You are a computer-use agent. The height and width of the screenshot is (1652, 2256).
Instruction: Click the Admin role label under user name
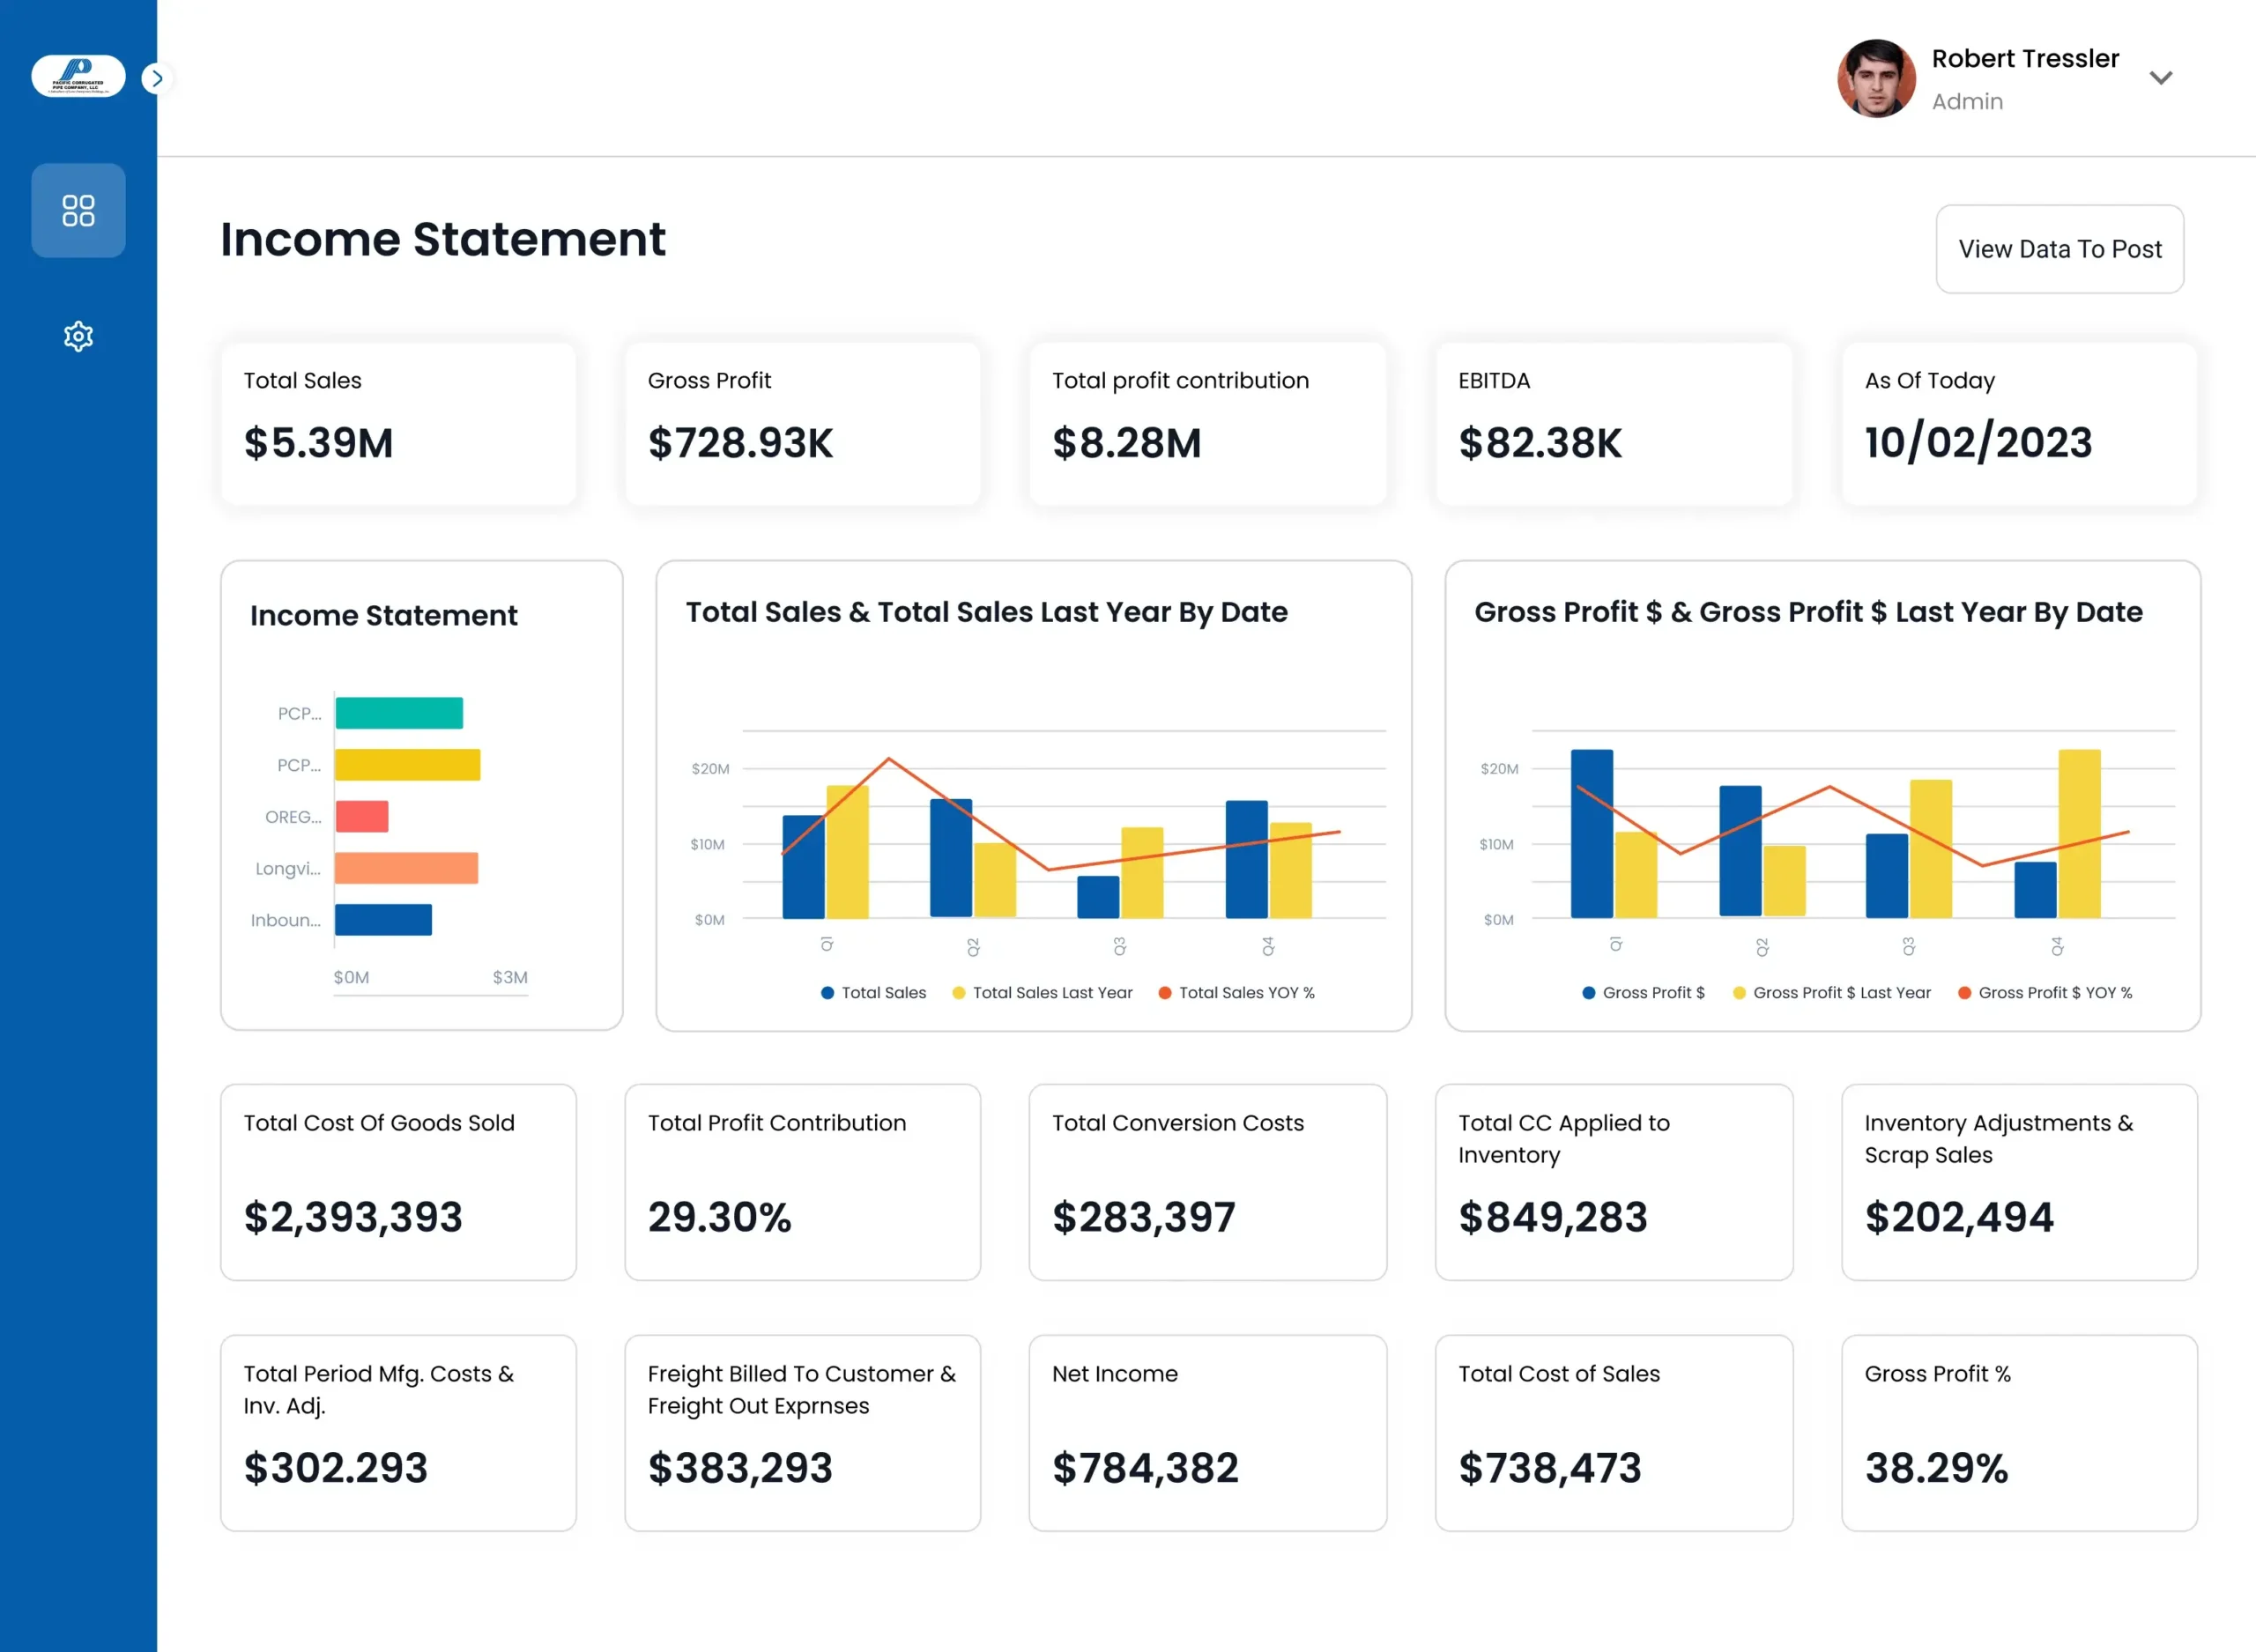(x=1967, y=101)
